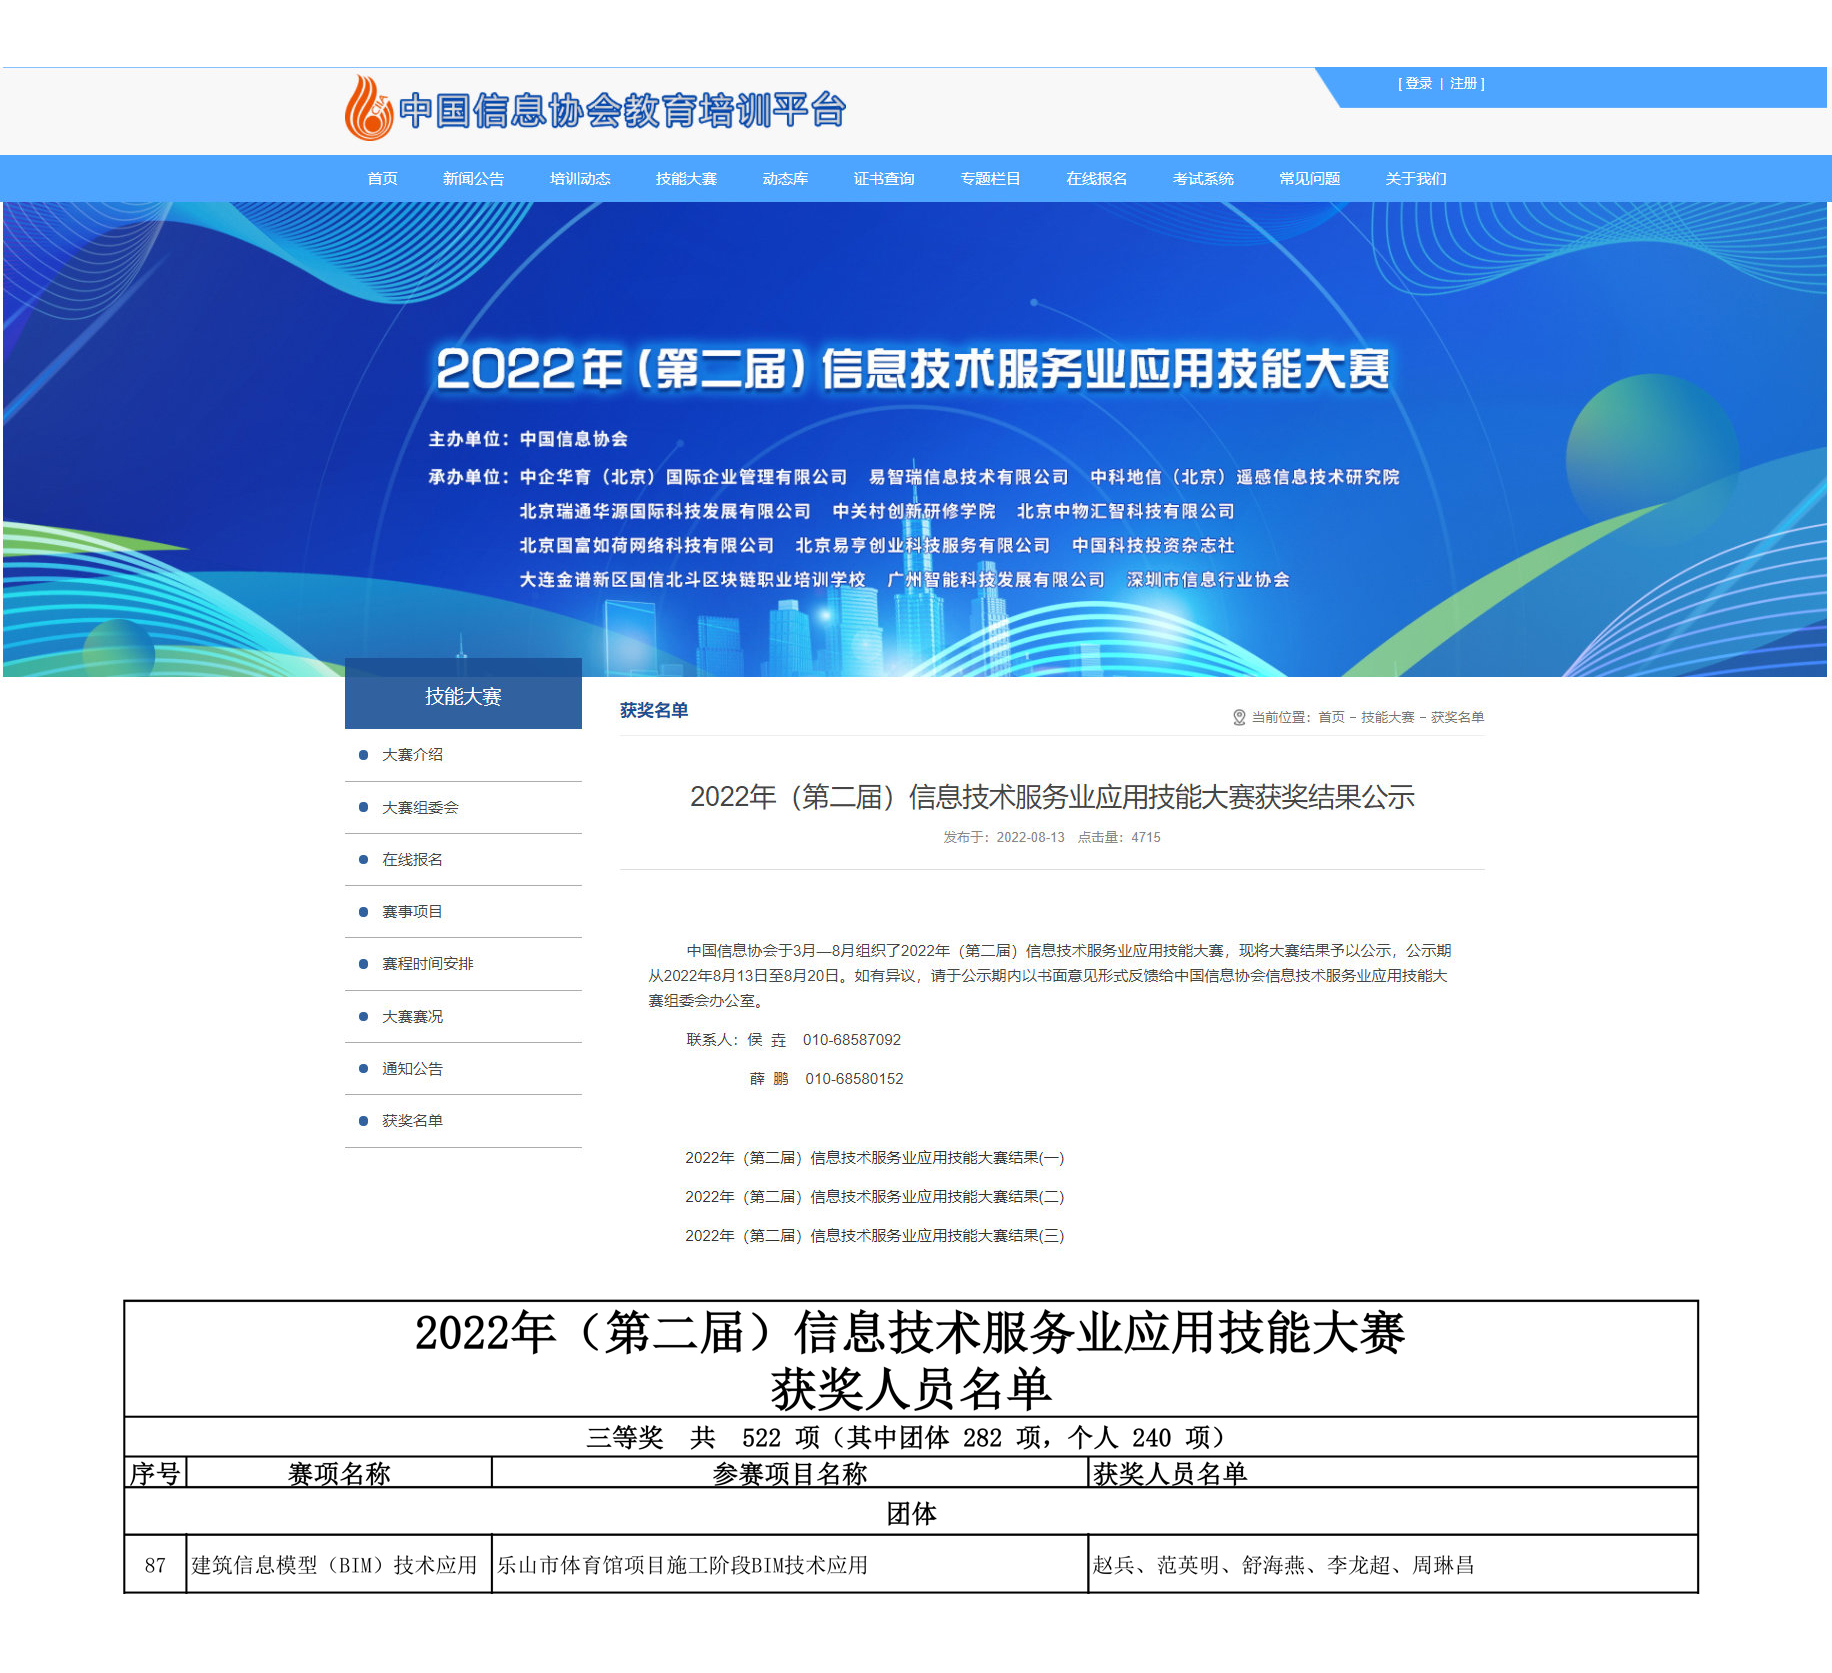Open the 登录 login link
Screen dimensions: 1832x1673
(1418, 83)
